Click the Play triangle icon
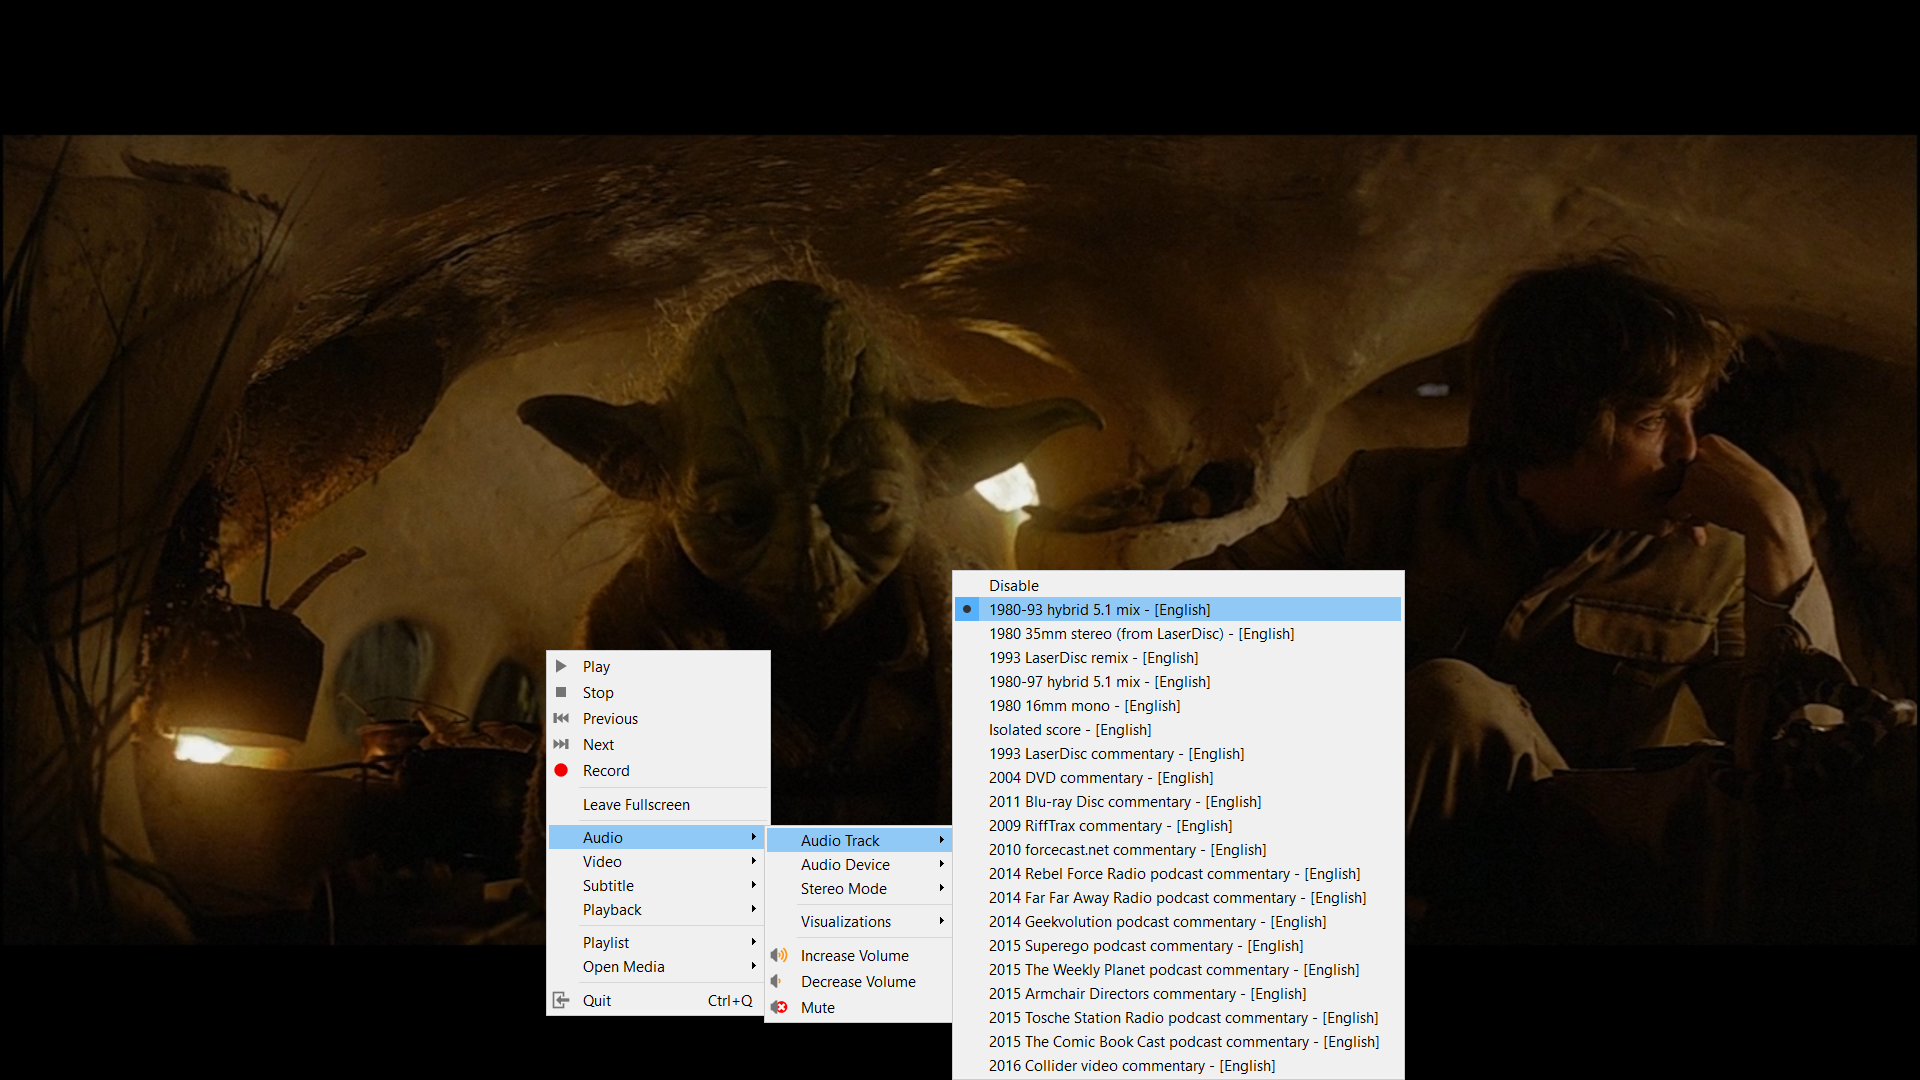The height and width of the screenshot is (1080, 1920). [561, 666]
